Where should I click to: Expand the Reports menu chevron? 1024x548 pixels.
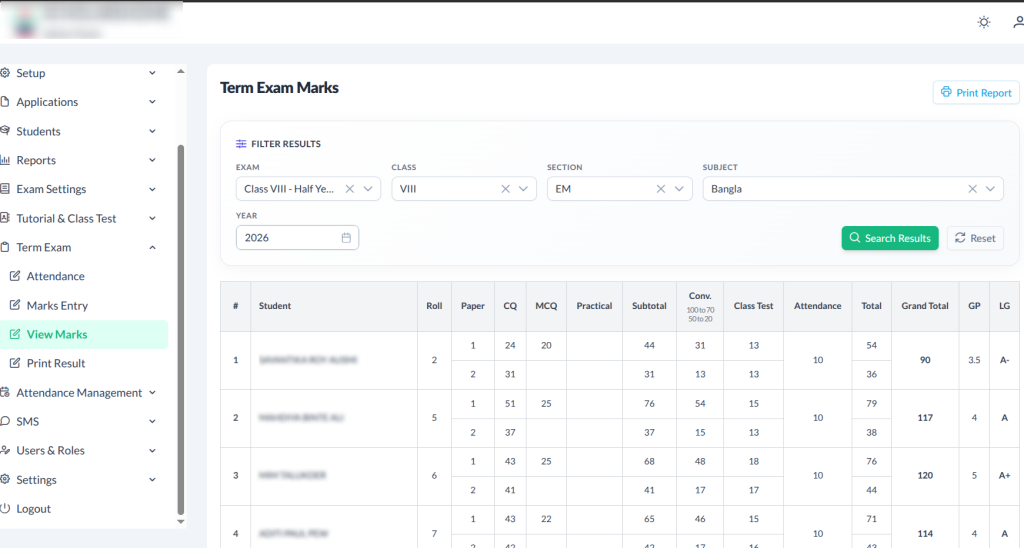coord(152,160)
